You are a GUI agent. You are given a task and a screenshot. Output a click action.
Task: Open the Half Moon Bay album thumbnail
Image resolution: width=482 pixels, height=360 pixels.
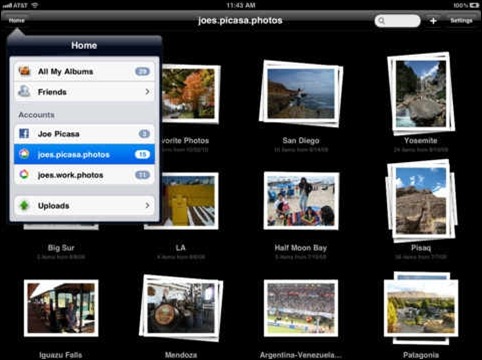[x=301, y=201]
